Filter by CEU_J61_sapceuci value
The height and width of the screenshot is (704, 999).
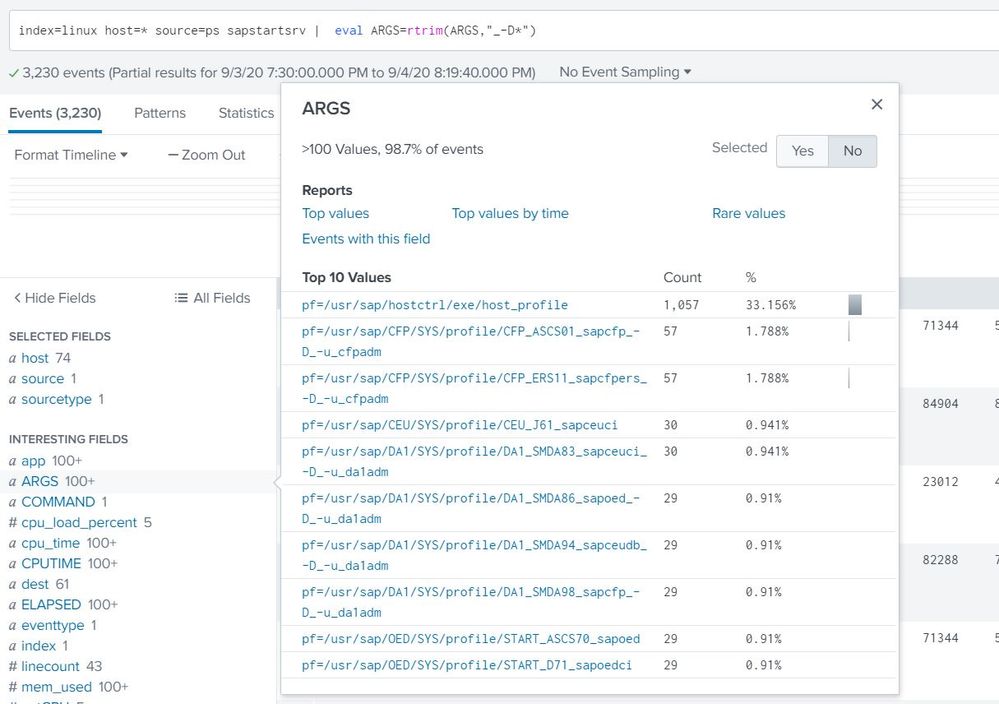[x=459, y=425]
